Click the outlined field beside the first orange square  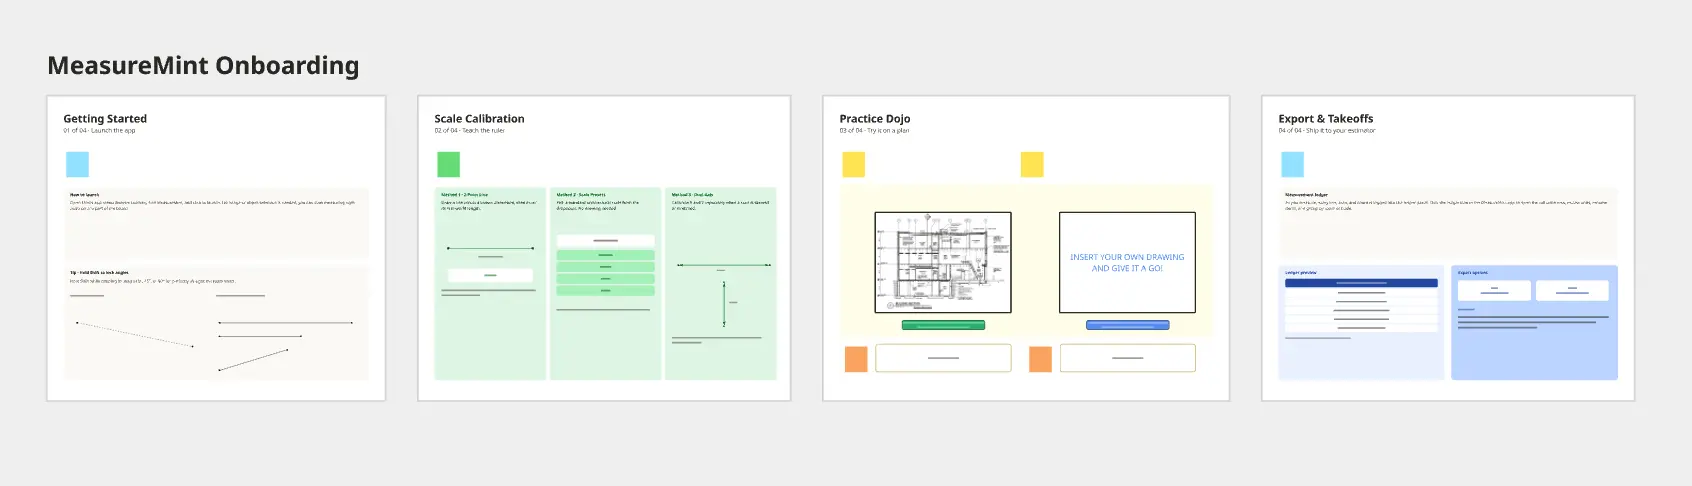click(x=943, y=358)
